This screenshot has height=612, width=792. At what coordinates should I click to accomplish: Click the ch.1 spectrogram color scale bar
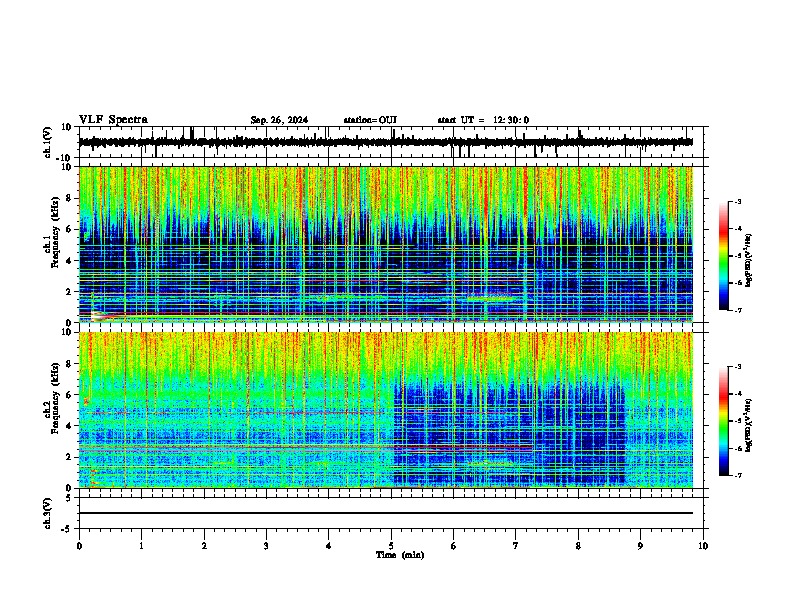[x=723, y=256]
